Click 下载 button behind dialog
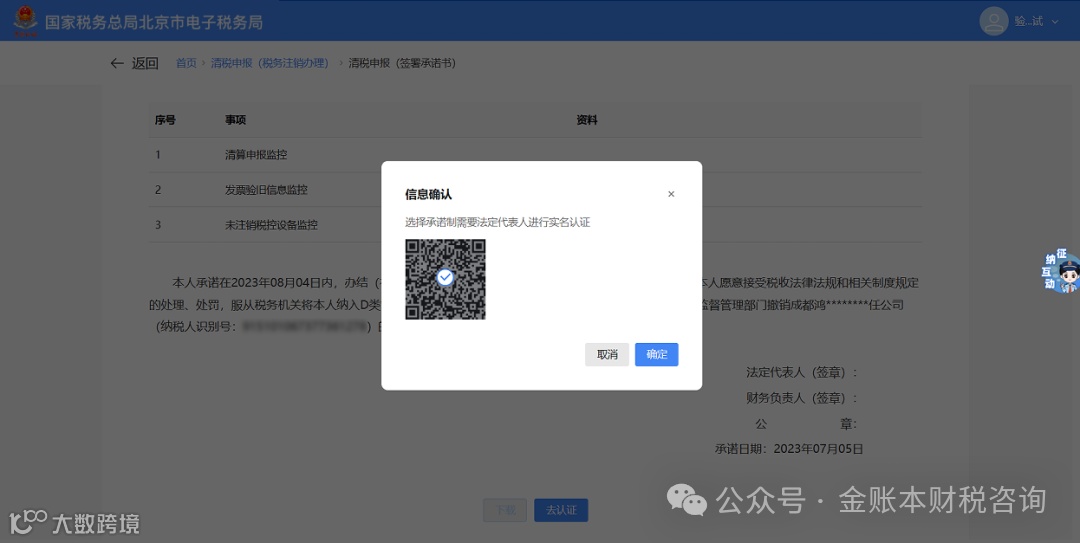1080x543 pixels. [505, 510]
